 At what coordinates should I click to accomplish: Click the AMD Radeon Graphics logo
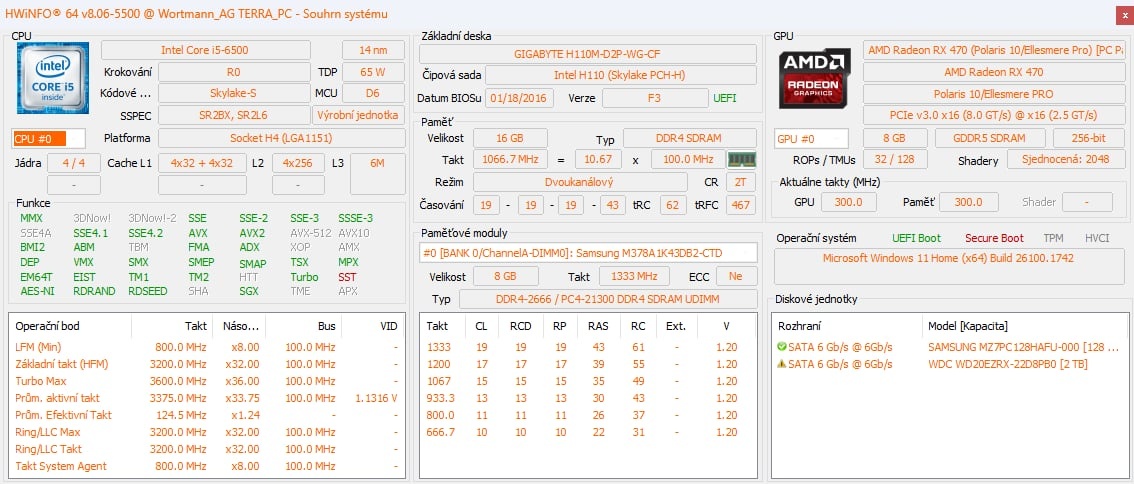point(815,79)
